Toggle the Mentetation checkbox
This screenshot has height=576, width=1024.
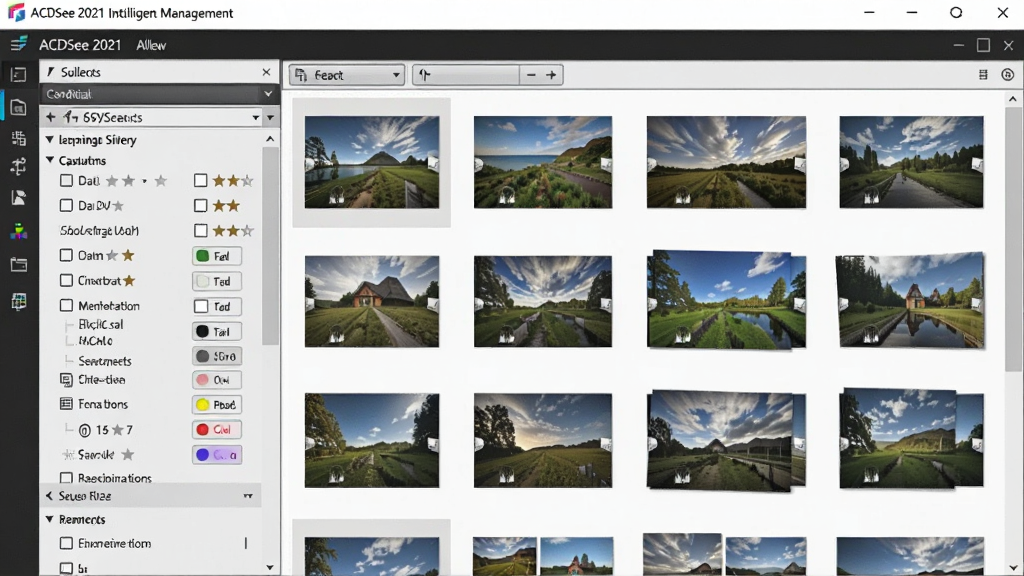click(x=66, y=306)
